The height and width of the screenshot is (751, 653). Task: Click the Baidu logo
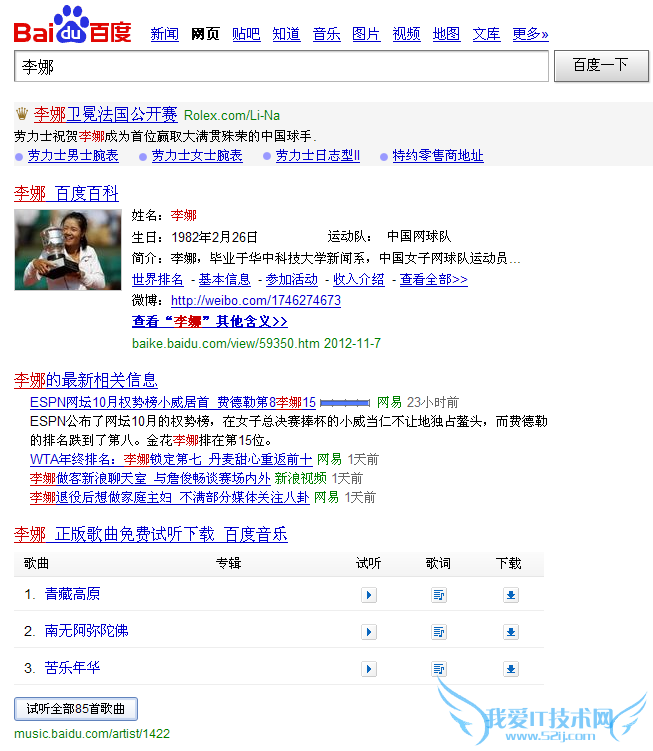(72, 25)
